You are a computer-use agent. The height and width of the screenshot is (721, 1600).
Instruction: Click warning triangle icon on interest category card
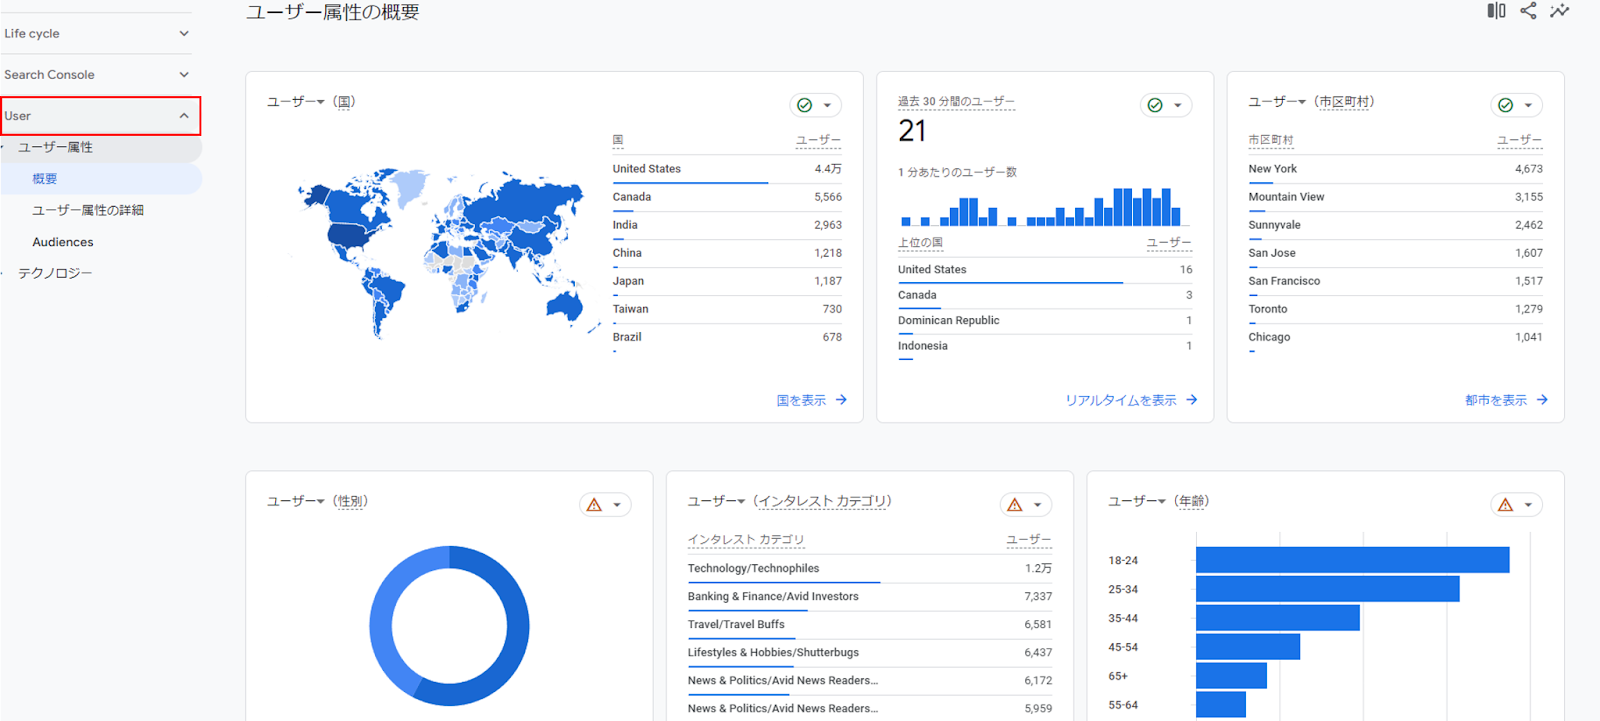(1015, 505)
